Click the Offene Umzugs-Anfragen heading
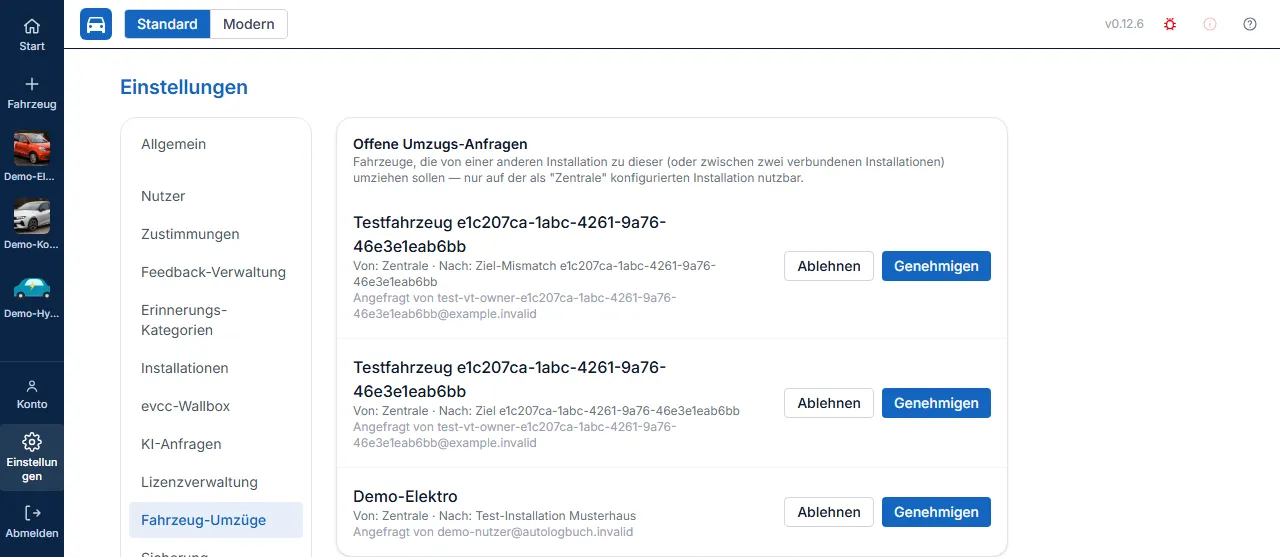This screenshot has width=1280, height=557. [440, 144]
